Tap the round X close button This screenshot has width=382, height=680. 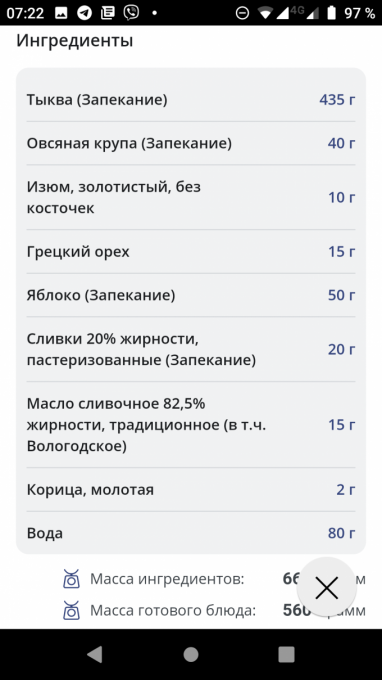pos(326,587)
